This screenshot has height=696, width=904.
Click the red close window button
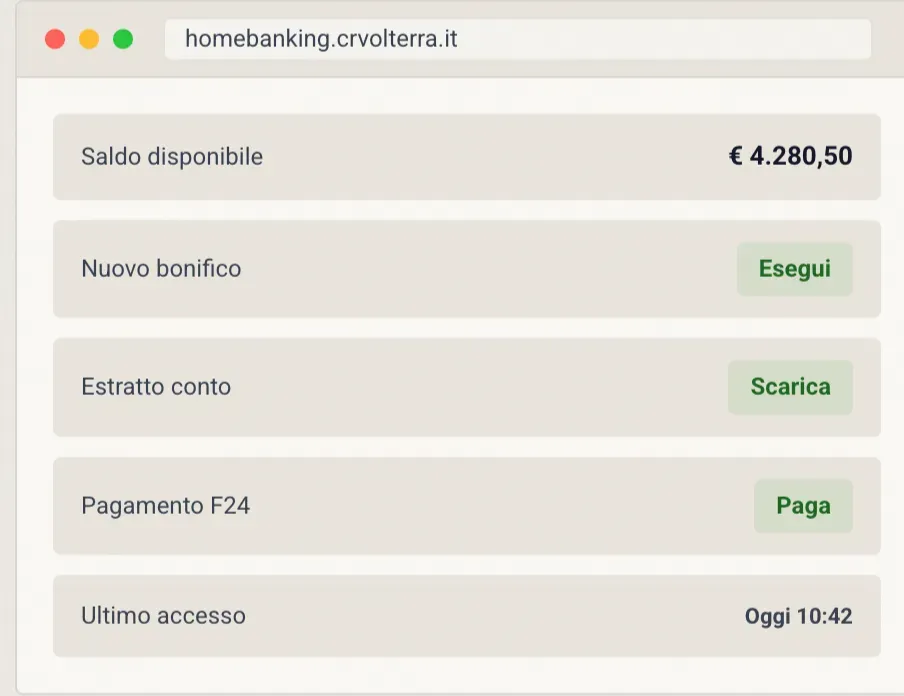click(55, 39)
